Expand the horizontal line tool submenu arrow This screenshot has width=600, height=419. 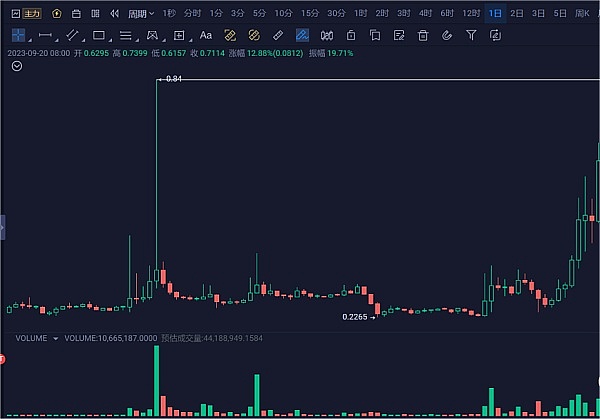[x=57, y=40]
